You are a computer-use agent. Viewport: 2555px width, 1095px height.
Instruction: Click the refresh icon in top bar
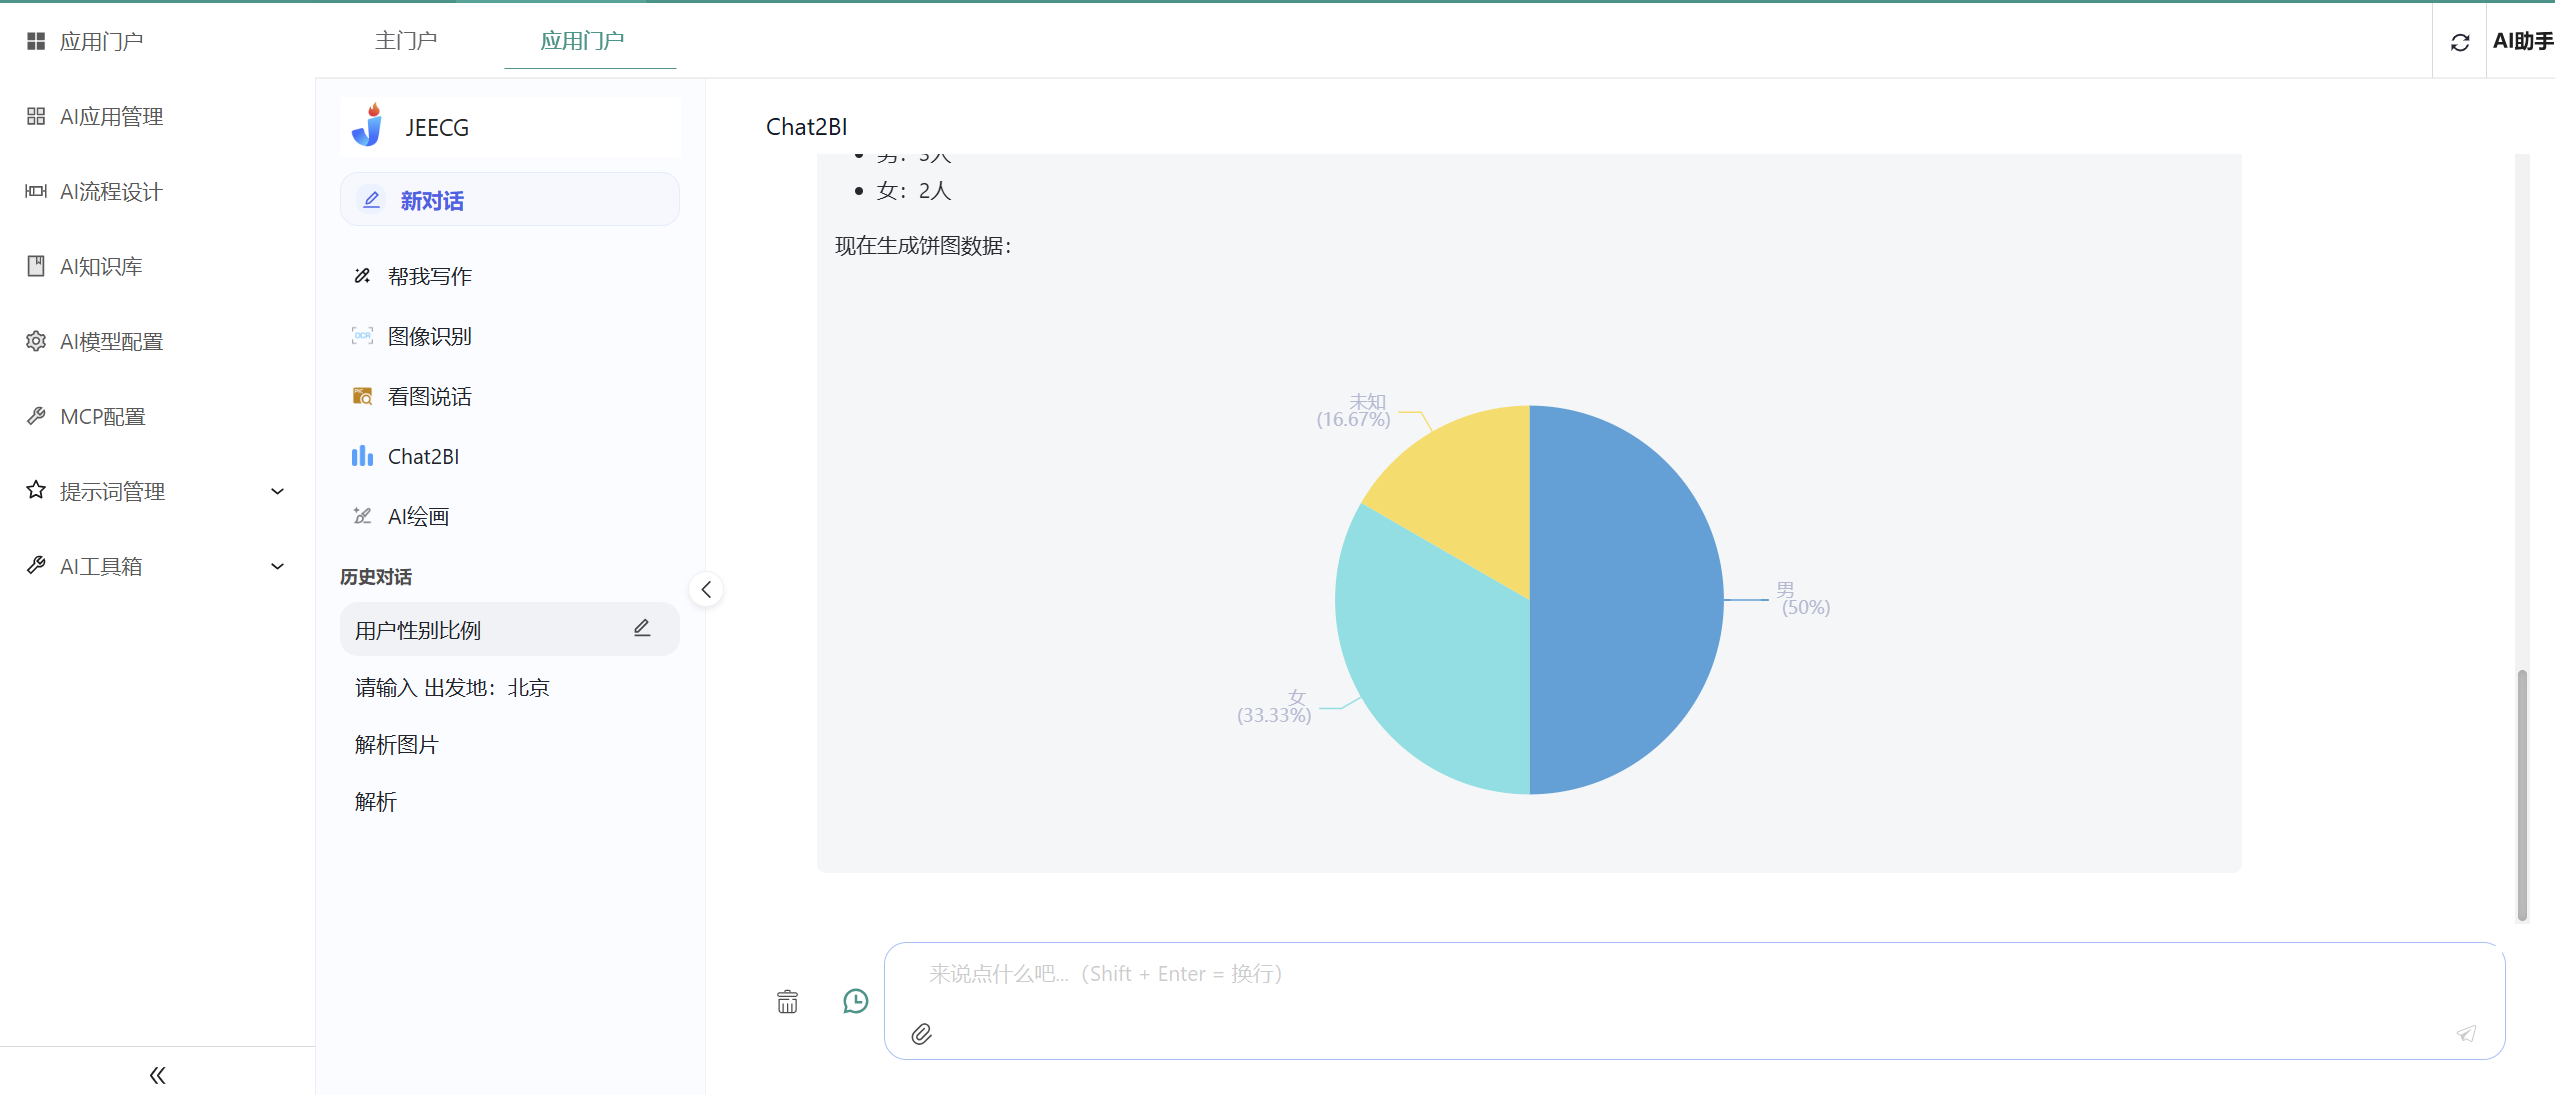(2460, 42)
